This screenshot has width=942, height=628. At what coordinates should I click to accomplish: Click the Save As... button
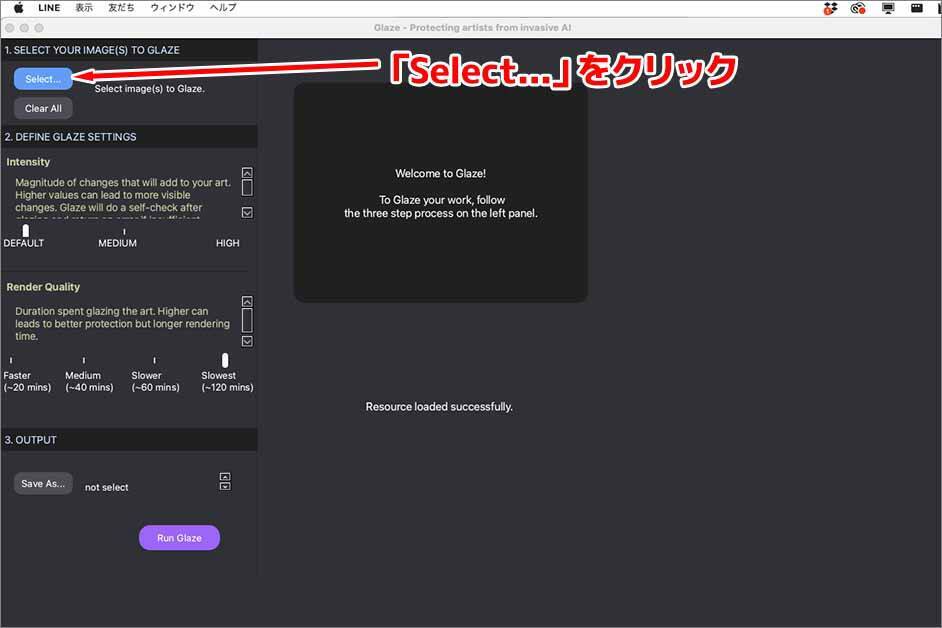[x=43, y=483]
